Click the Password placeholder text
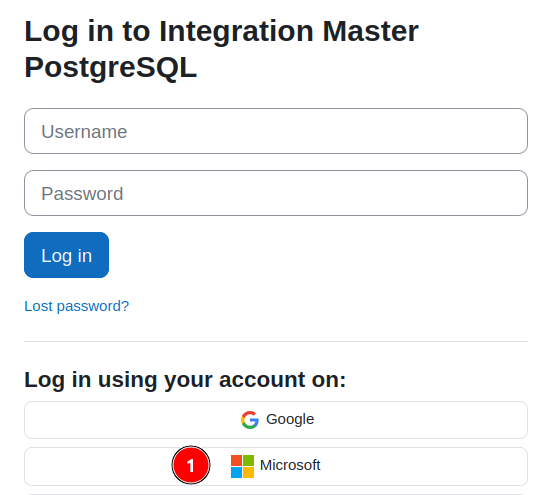The width and height of the screenshot is (554, 495). (82, 194)
